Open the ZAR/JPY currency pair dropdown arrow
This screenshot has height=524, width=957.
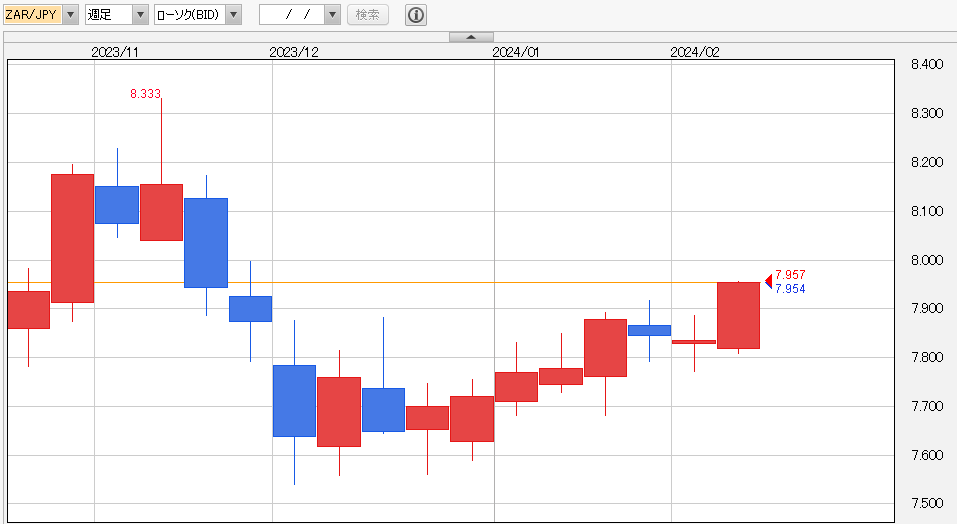click(71, 15)
